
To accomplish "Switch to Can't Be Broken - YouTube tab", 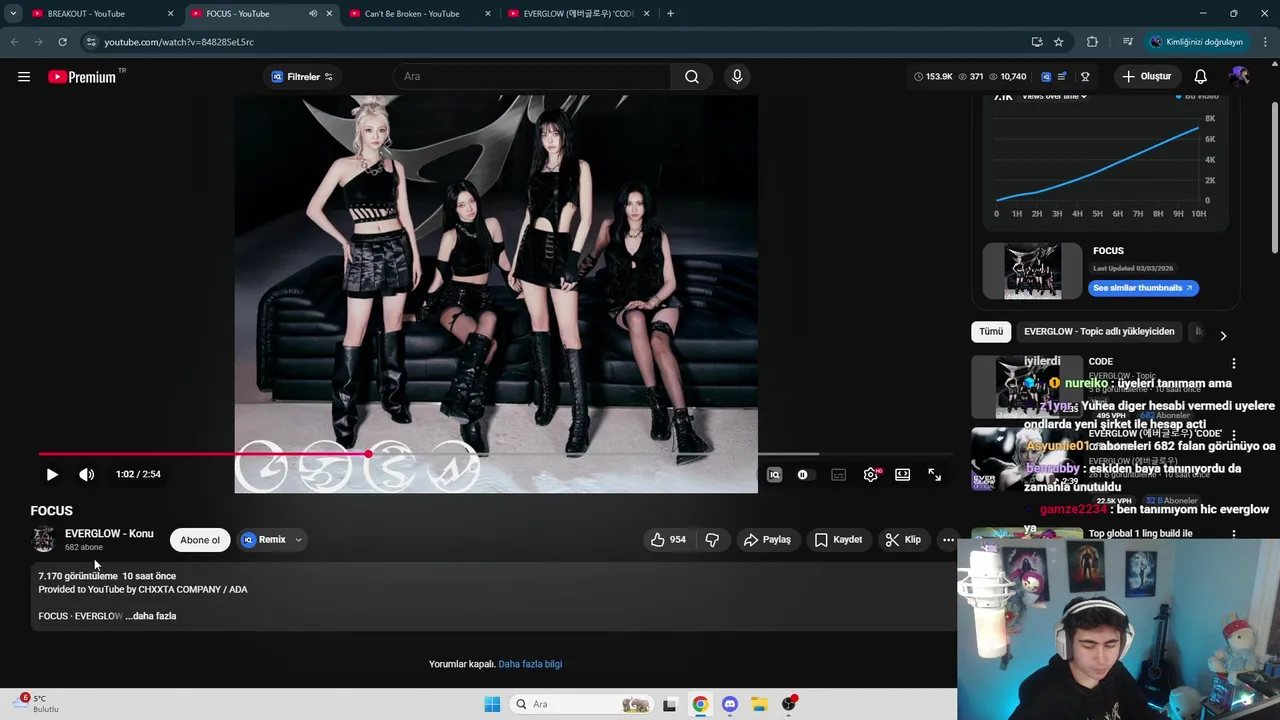I will coord(420,14).
